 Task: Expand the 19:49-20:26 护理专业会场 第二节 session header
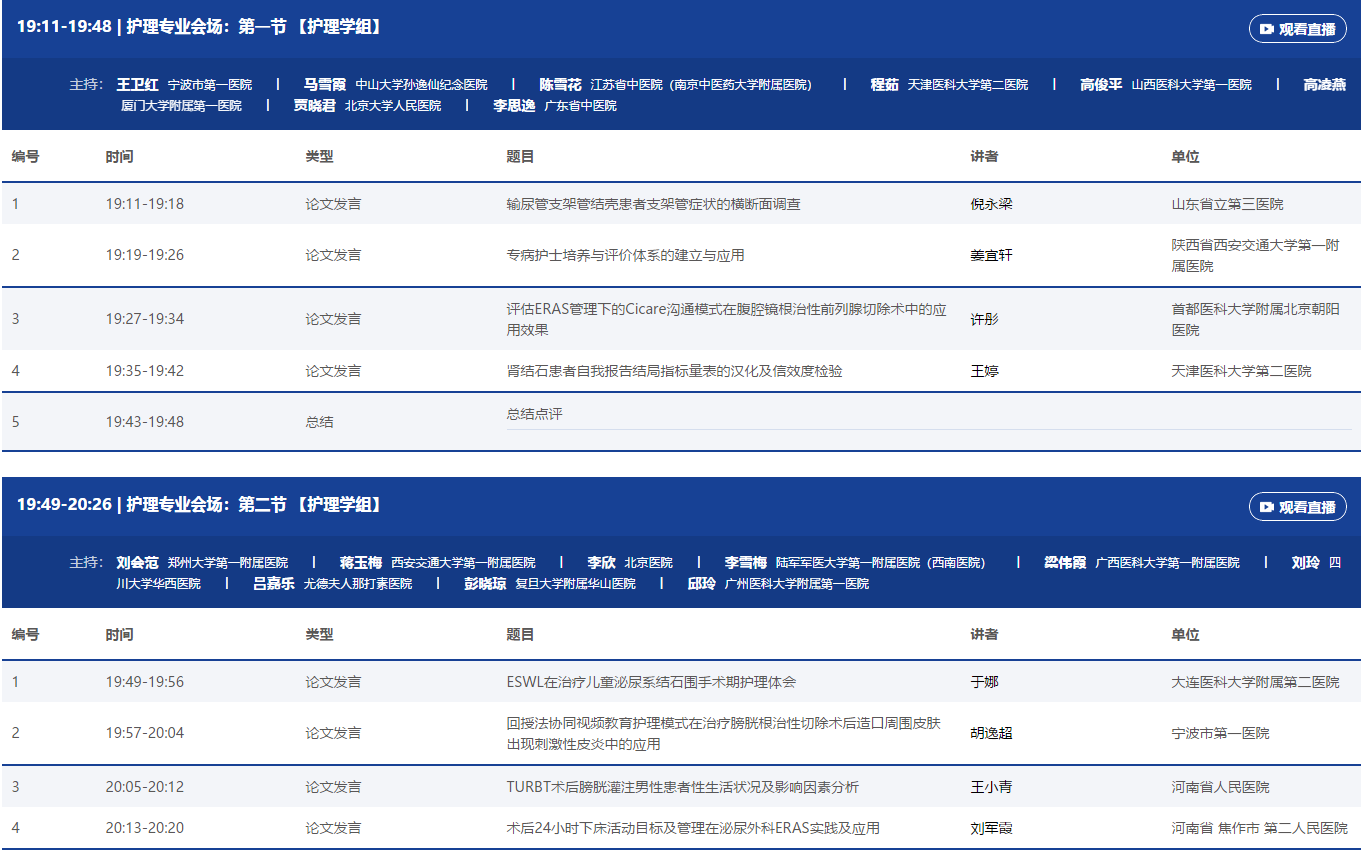(200, 505)
